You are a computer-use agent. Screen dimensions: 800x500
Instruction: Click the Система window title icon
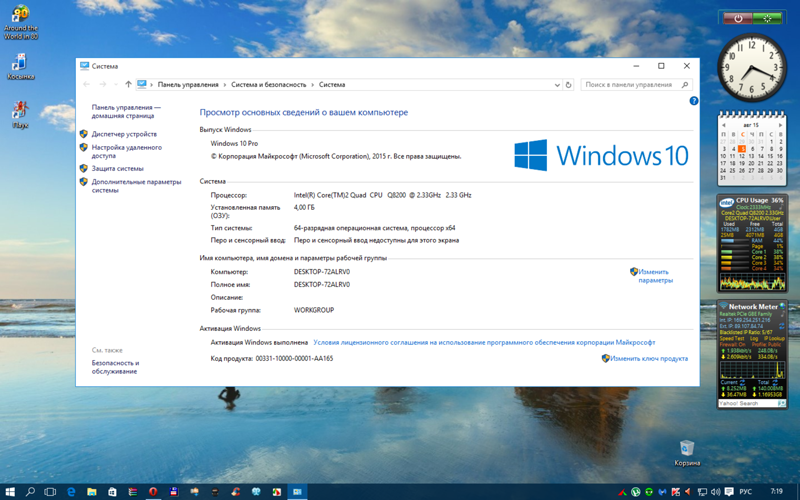(84, 66)
